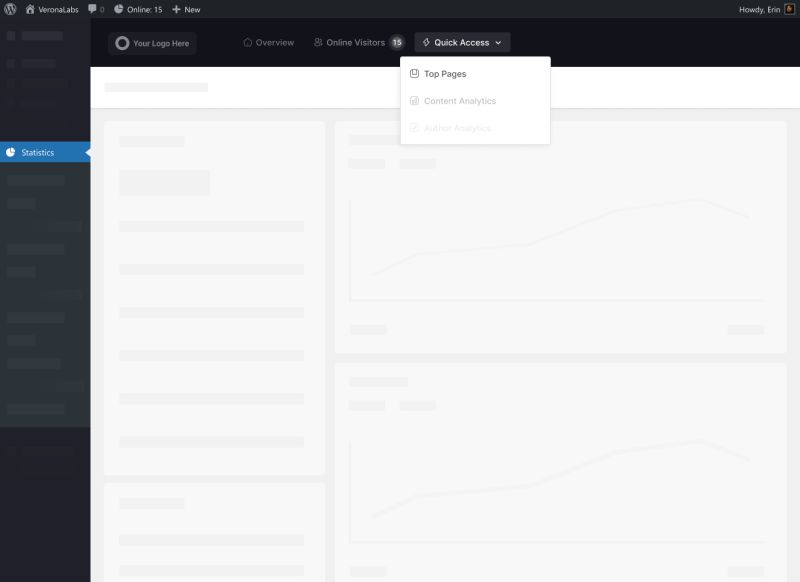Click the clock icon next to Online: 15

[x=119, y=9]
